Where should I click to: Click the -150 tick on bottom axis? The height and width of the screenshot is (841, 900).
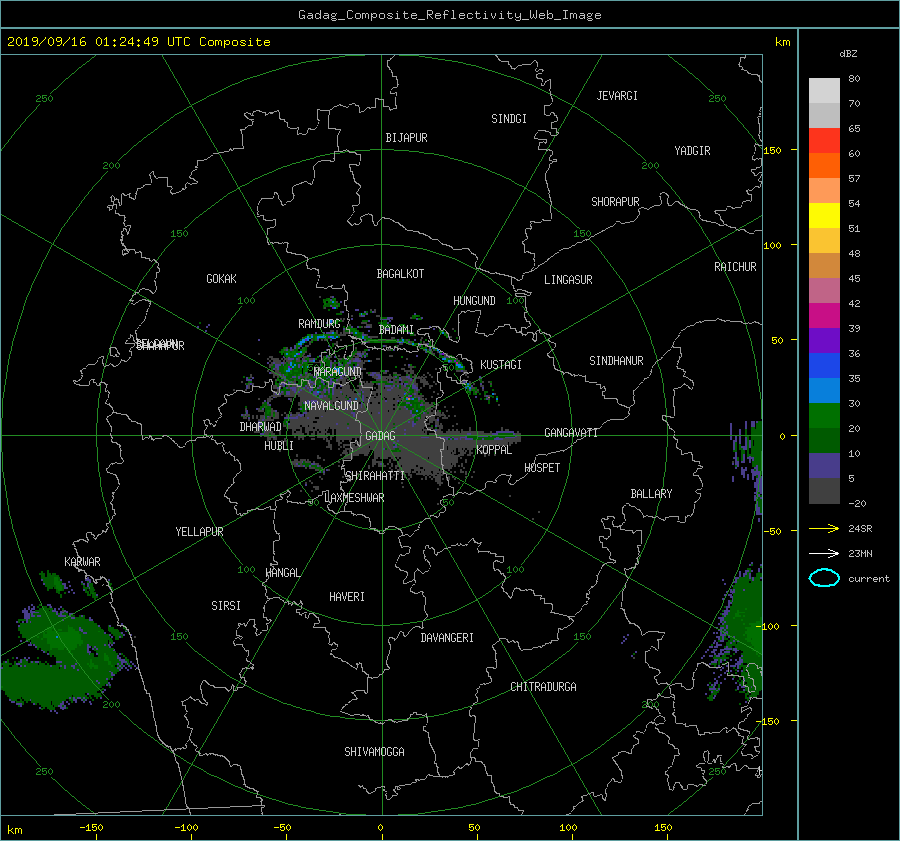[91, 828]
